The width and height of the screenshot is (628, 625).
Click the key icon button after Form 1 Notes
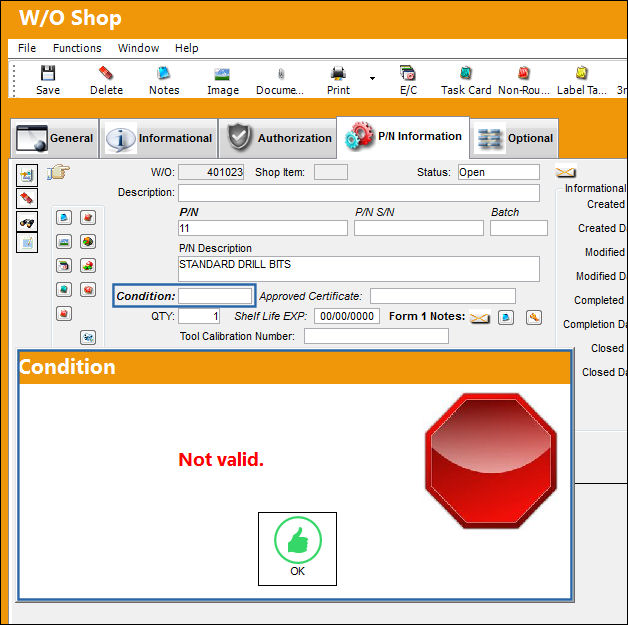pos(534,318)
